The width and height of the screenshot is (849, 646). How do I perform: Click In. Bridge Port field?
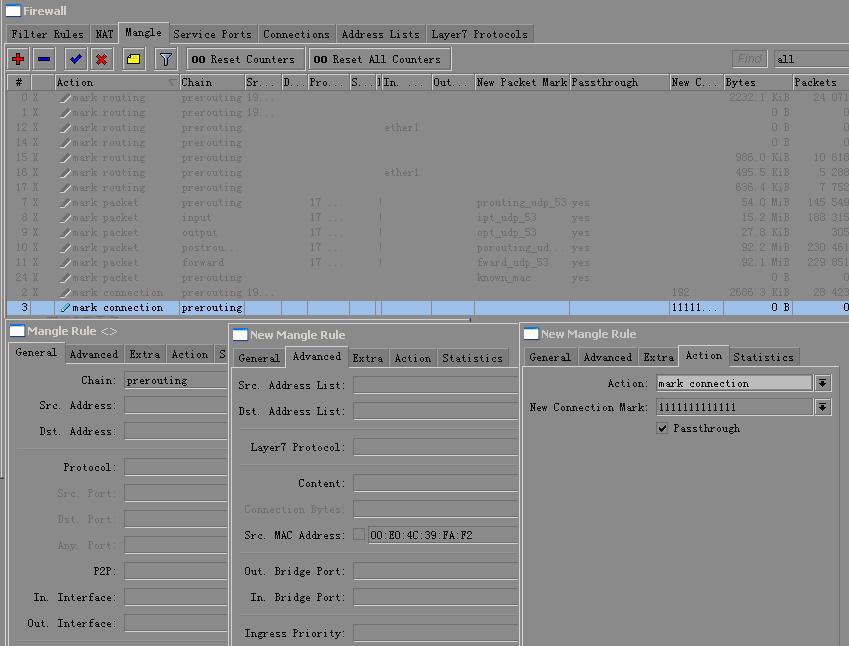pyautogui.click(x=435, y=597)
